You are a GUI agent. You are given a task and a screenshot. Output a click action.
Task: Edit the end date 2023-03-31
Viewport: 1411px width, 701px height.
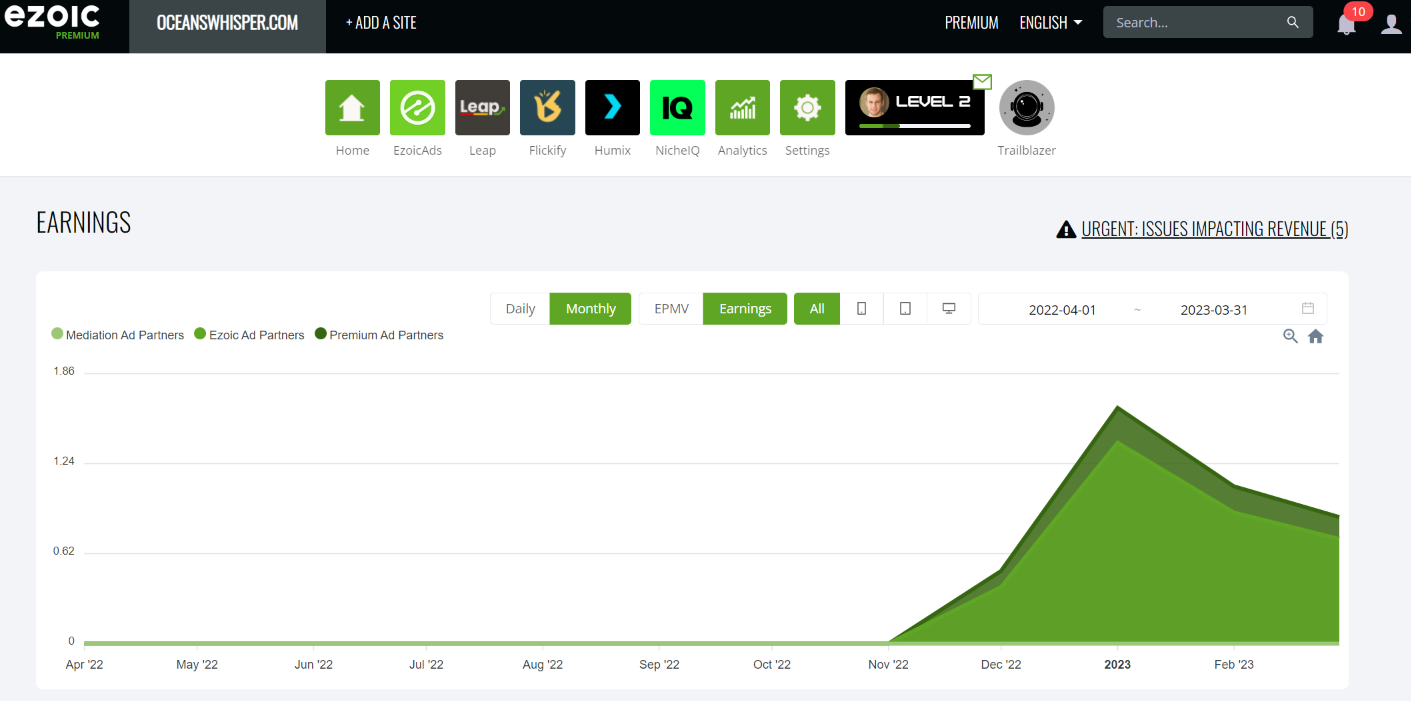(x=1214, y=310)
